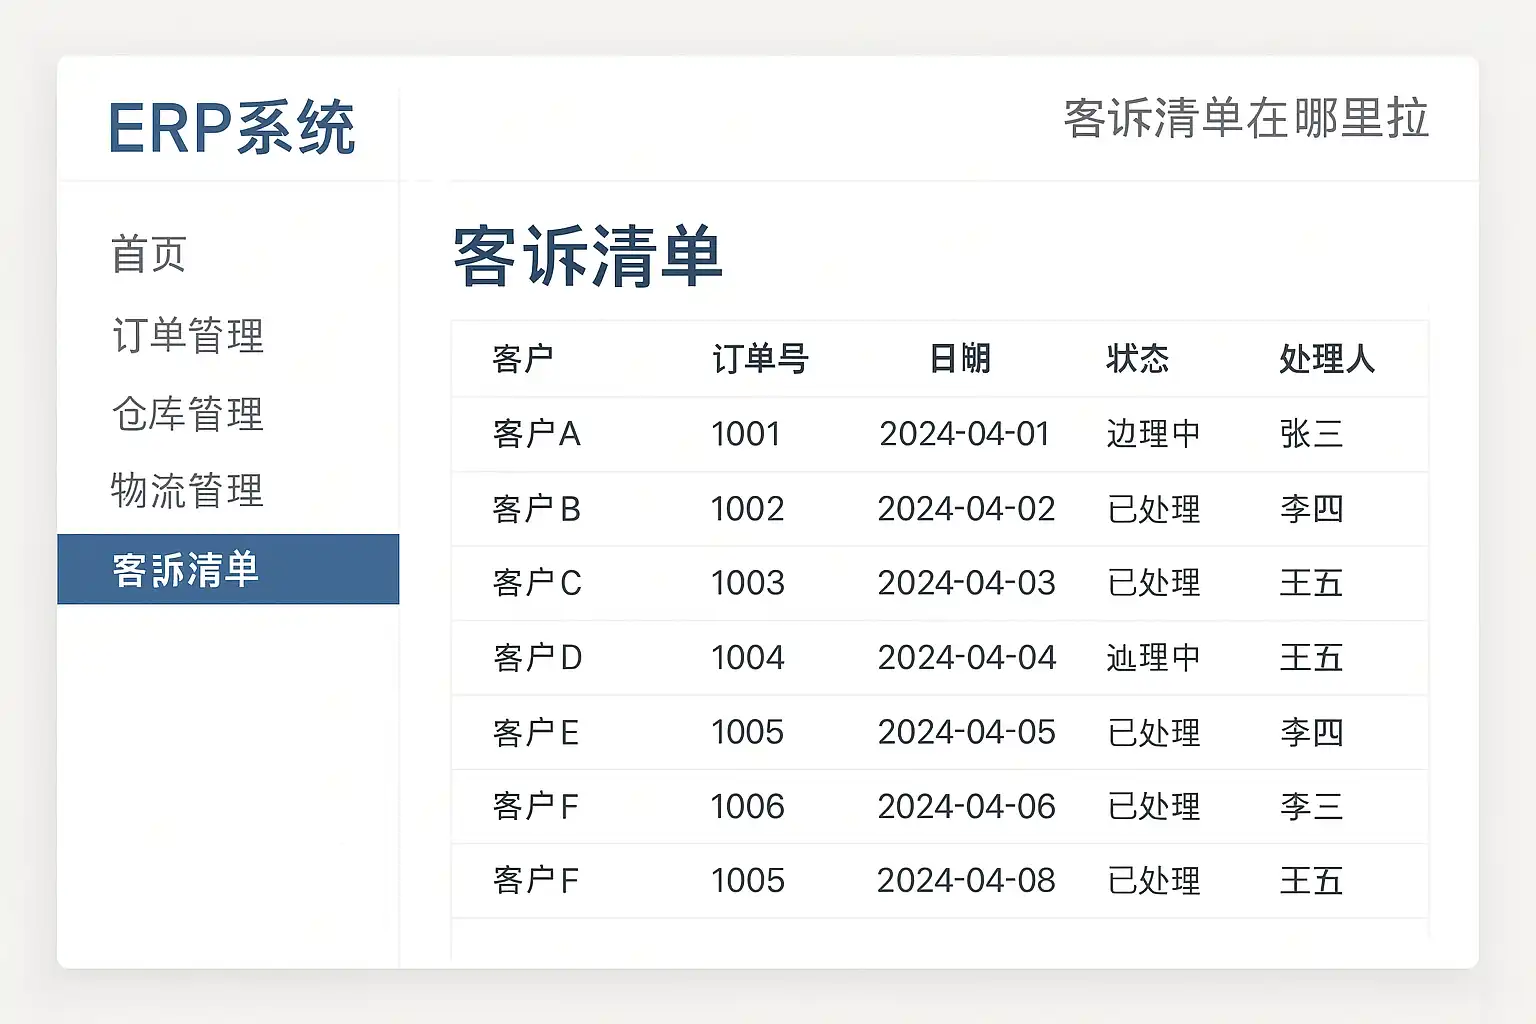Click the 客诉清单在哪里拉 text at top right

coord(1246,118)
